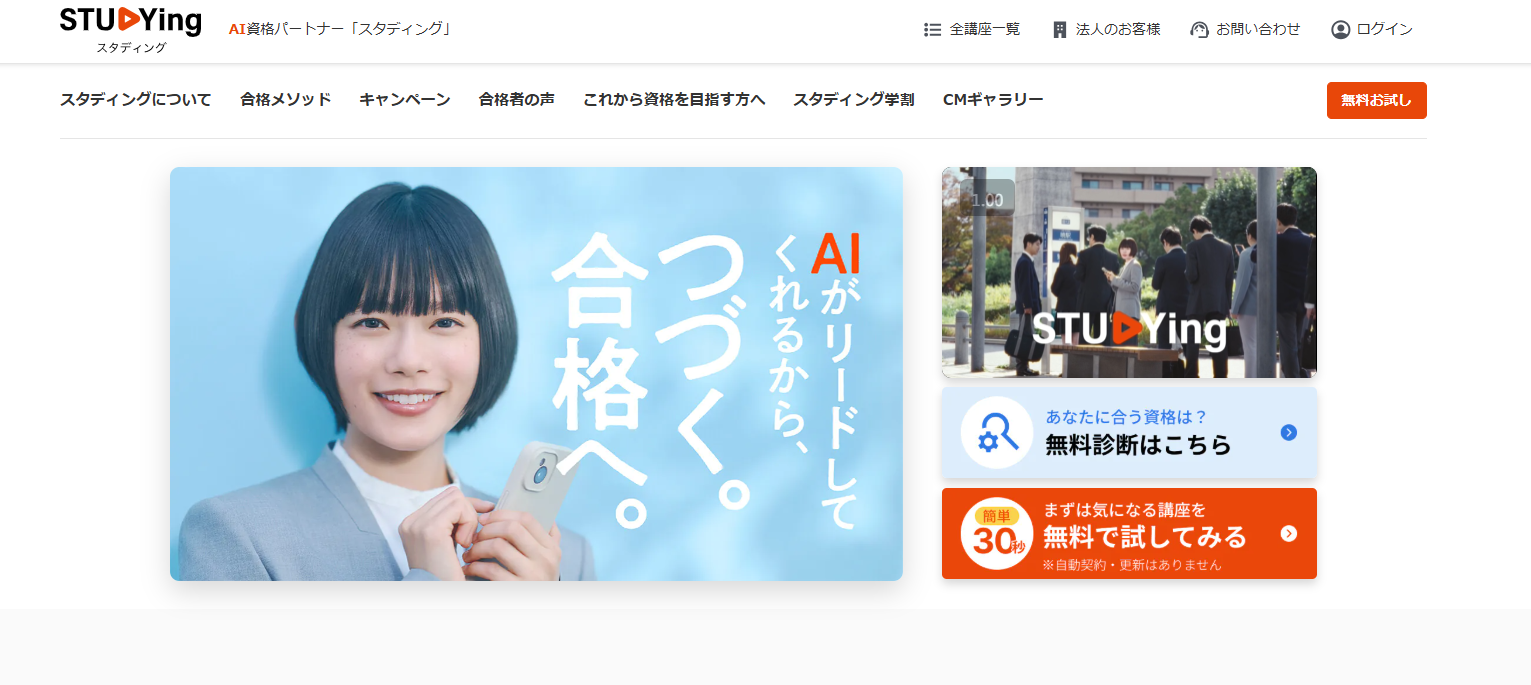The image size is (1531, 685).
Task: Play the STUDYing commercial video thumbnail
Action: [x=1129, y=272]
